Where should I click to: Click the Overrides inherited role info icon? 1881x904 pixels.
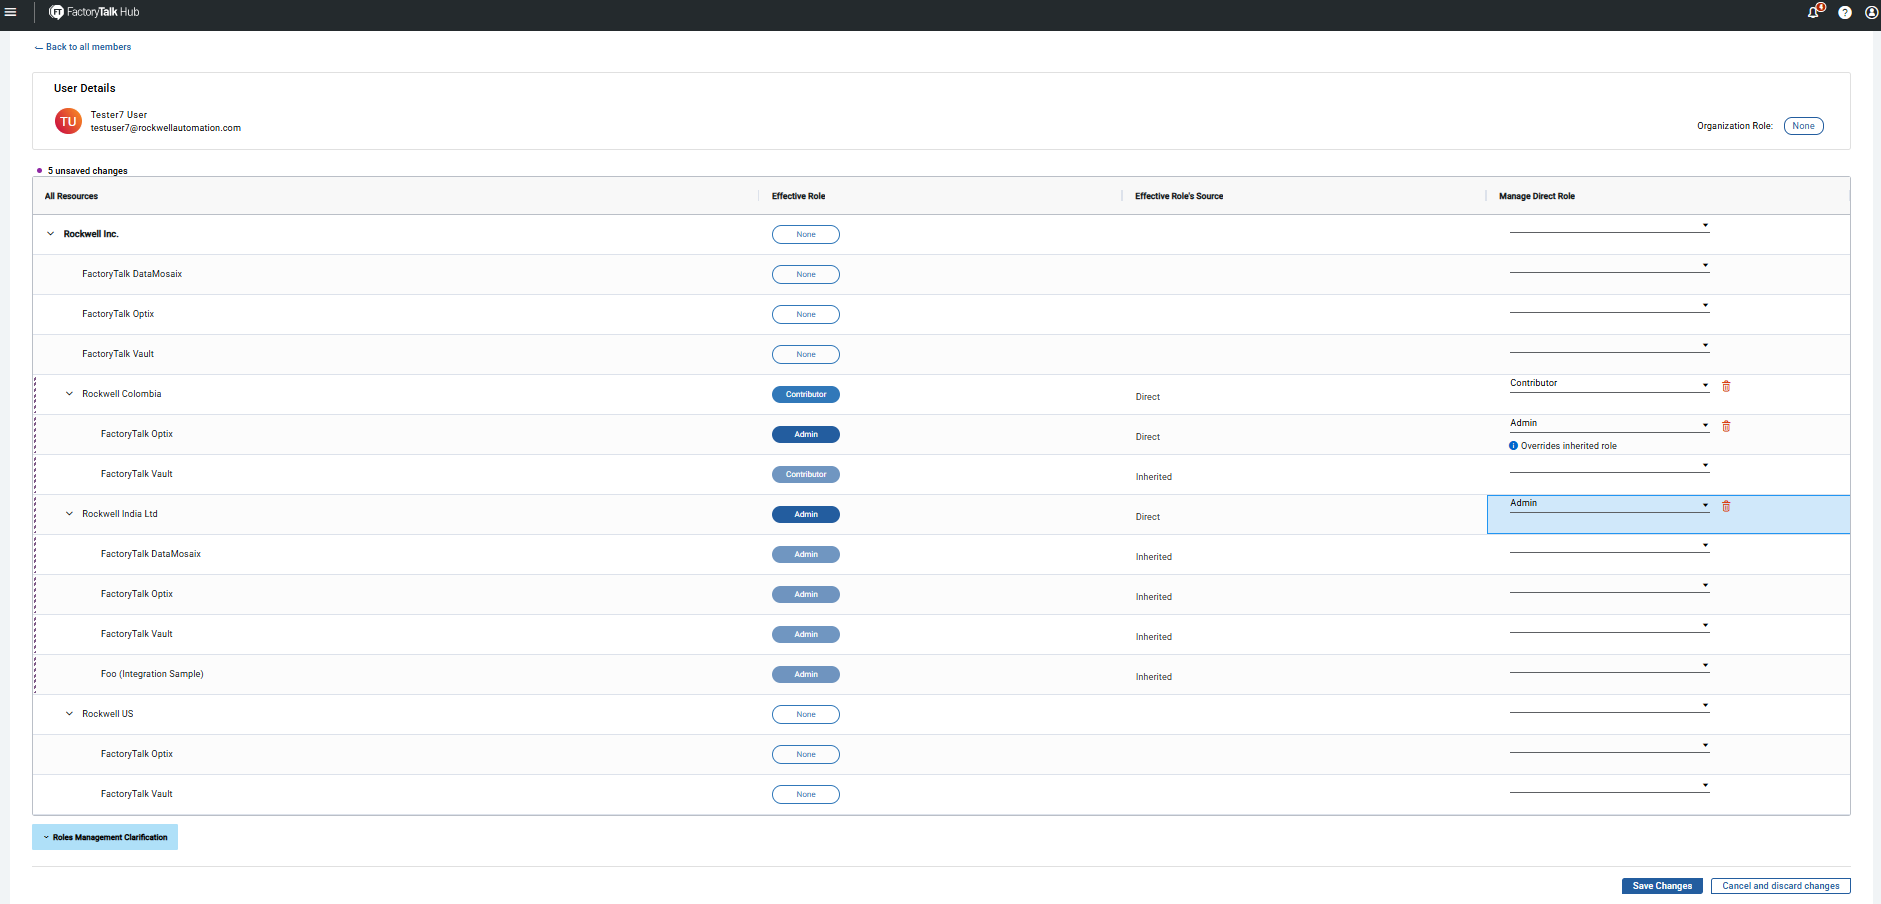point(1513,446)
